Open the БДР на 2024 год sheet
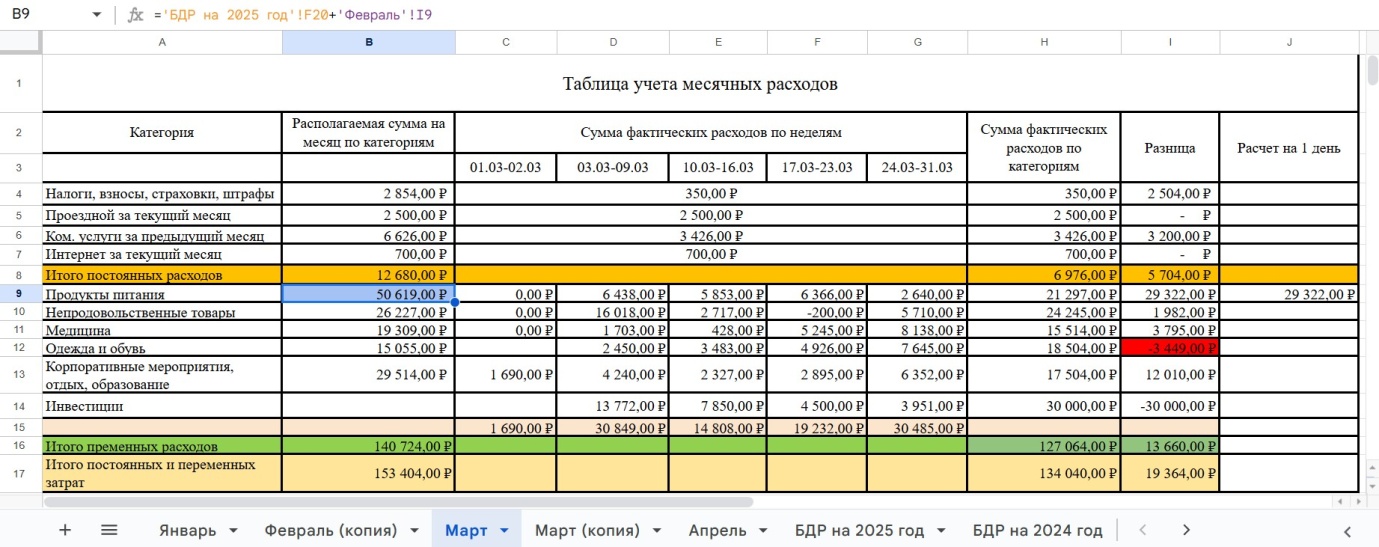This screenshot has height=547, width=1379. click(1036, 530)
